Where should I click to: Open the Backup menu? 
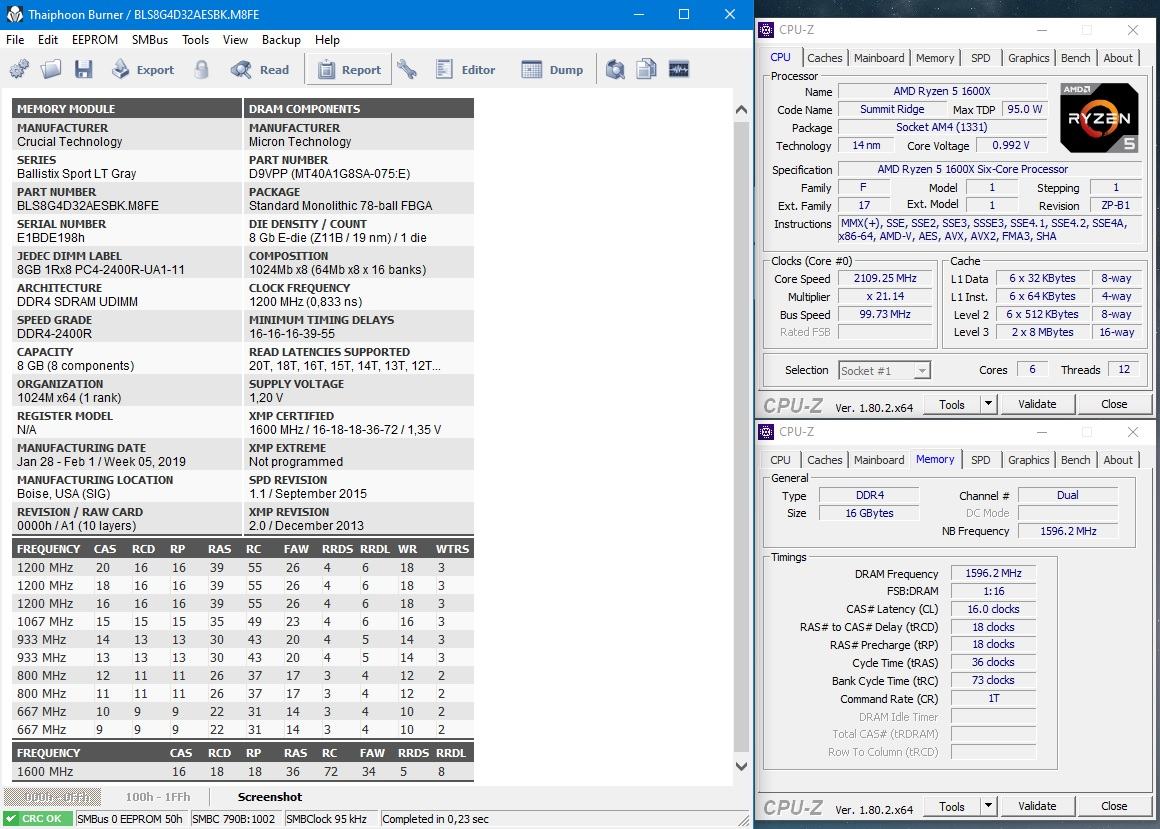pos(281,40)
